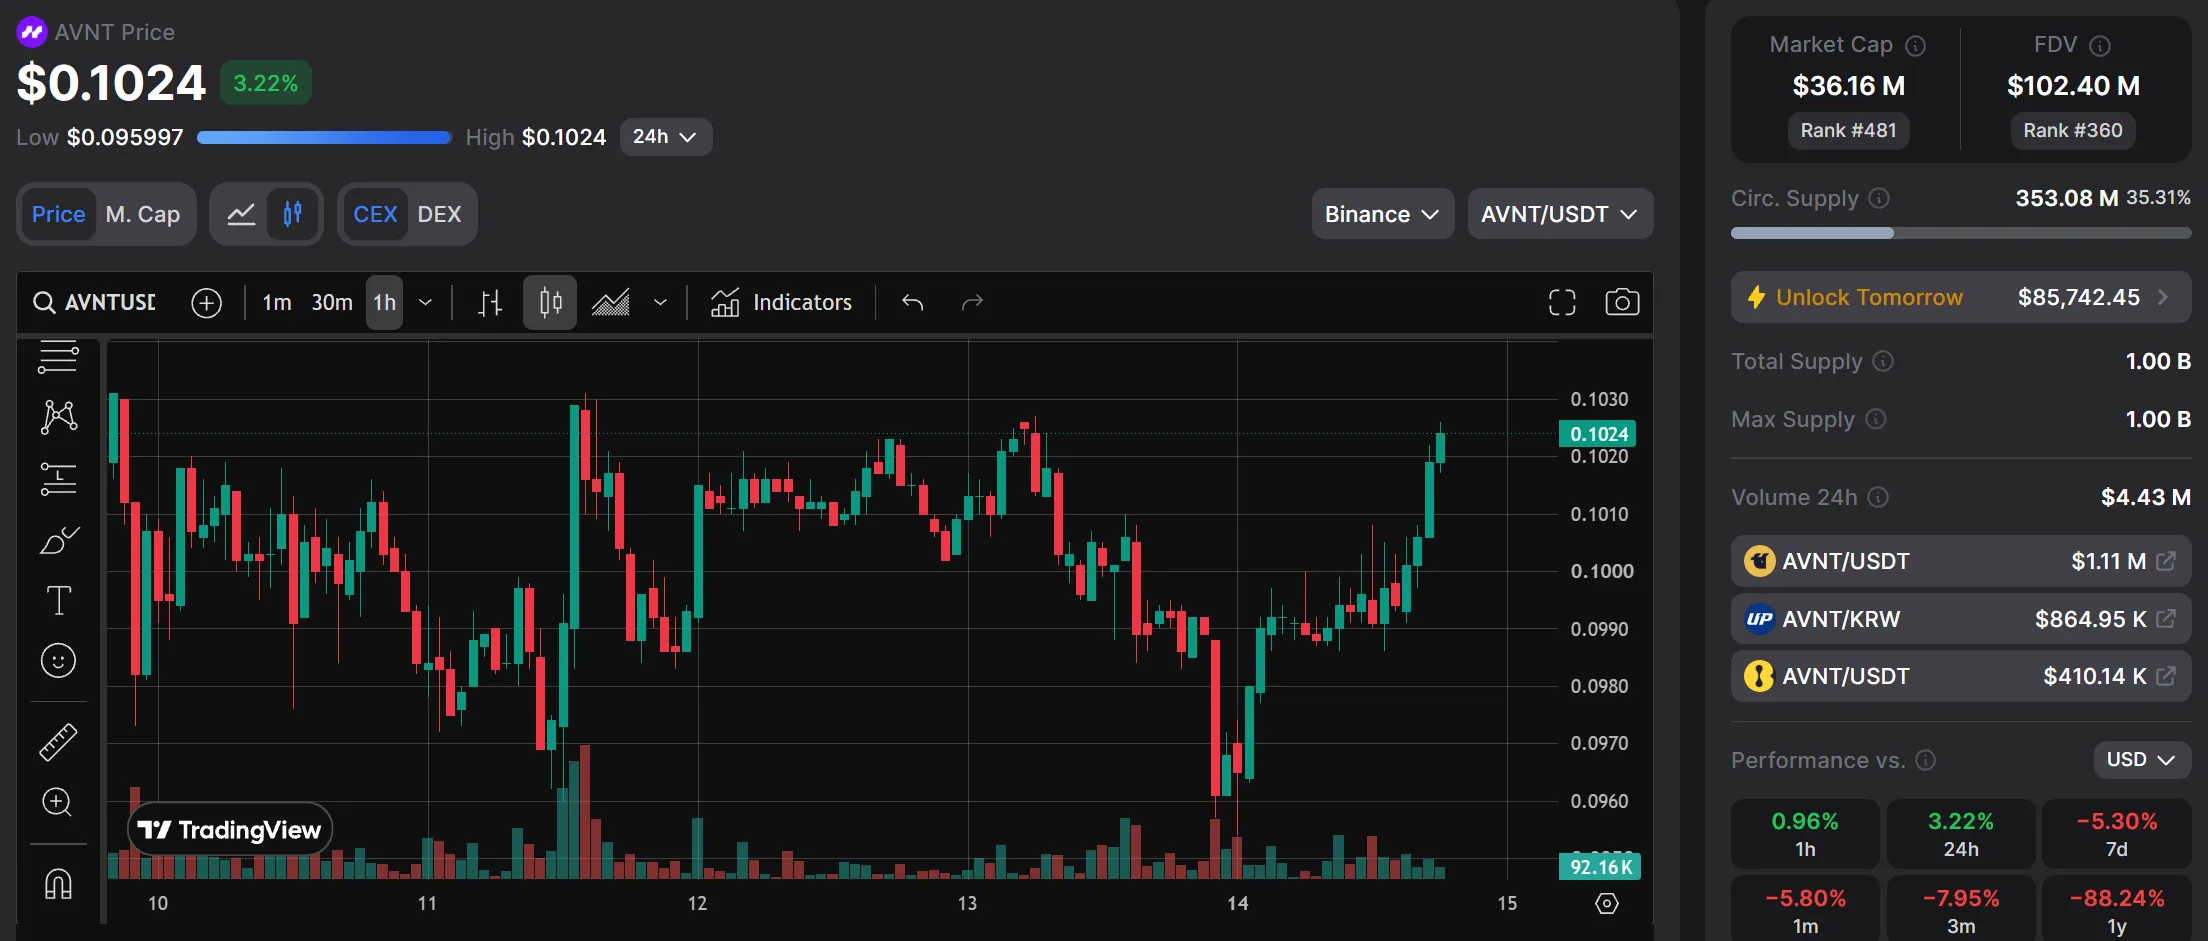Viewport: 2208px width, 941px height.
Task: Show Total Supply info tooltip
Action: tap(1883, 361)
